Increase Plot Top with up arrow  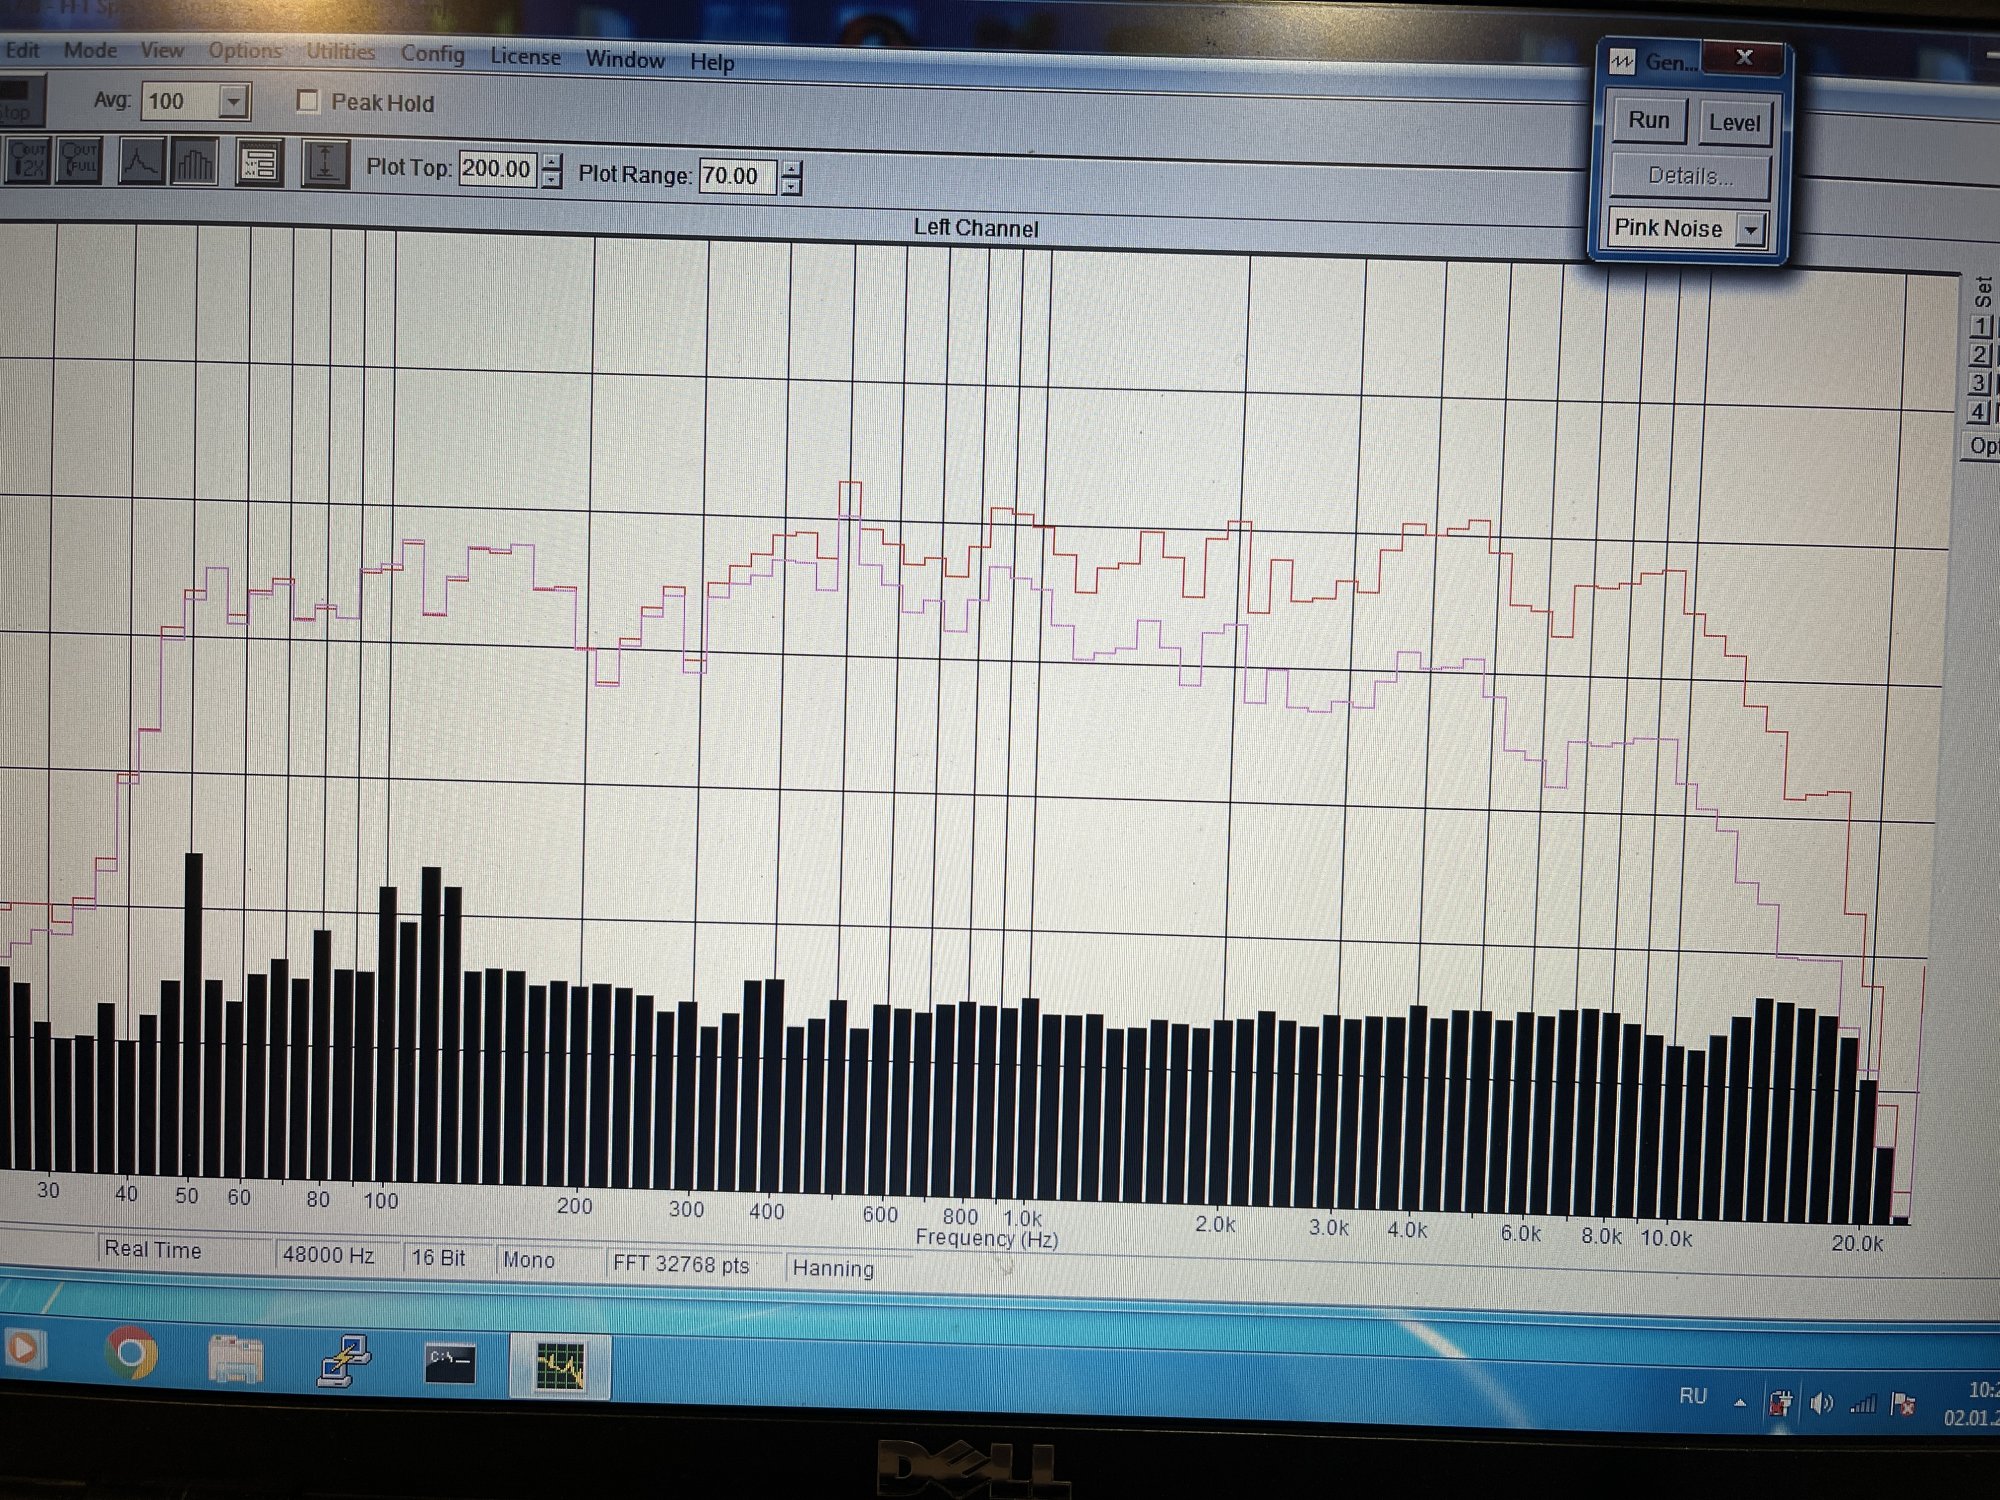[552, 161]
